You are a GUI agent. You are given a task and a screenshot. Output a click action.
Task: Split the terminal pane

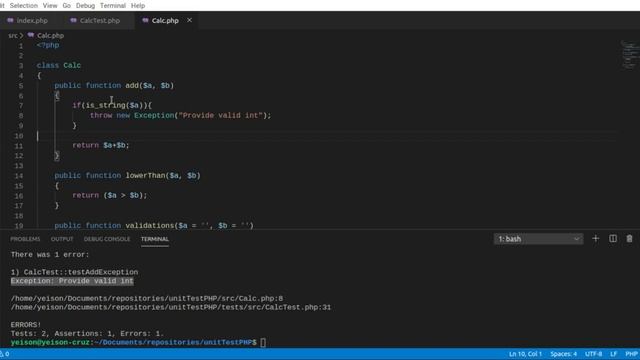coord(613,238)
